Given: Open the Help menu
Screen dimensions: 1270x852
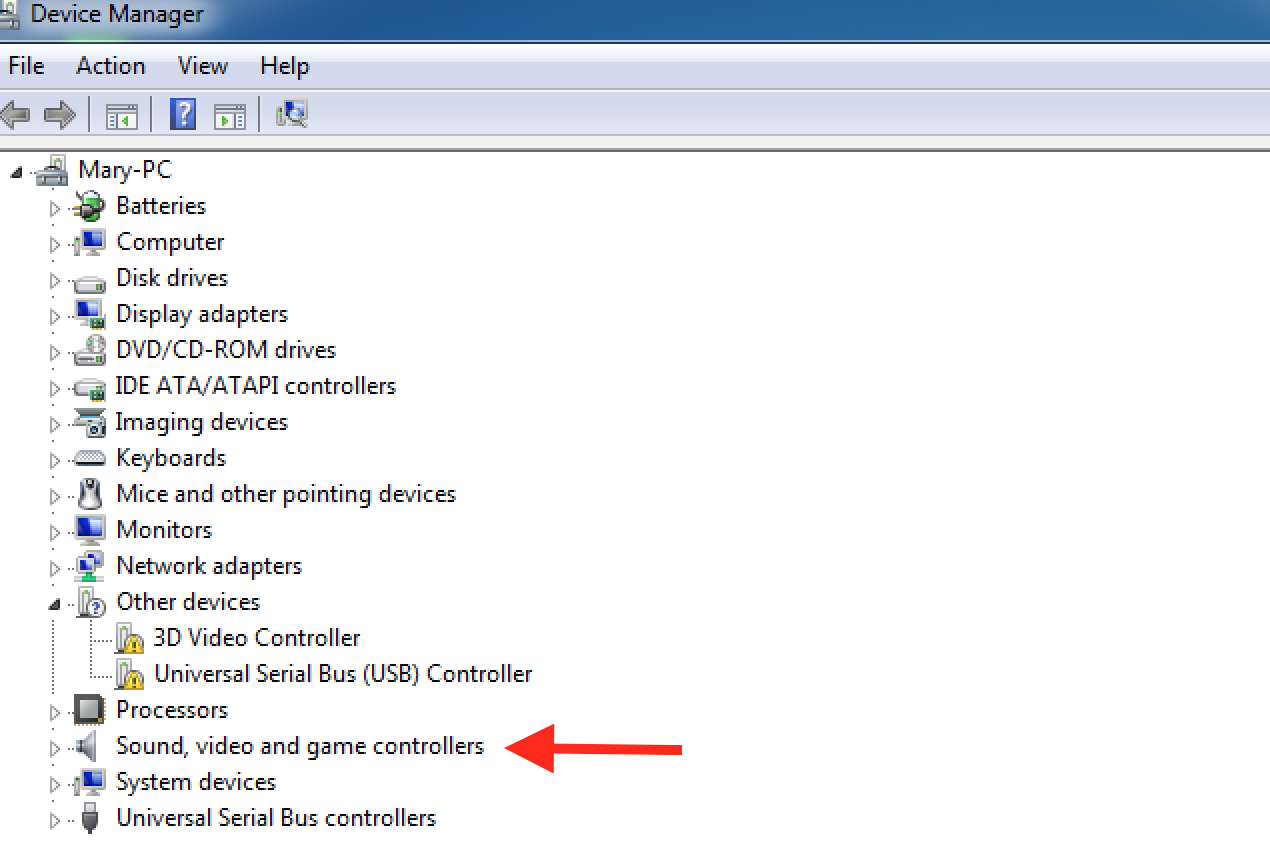Looking at the screenshot, I should (x=285, y=66).
